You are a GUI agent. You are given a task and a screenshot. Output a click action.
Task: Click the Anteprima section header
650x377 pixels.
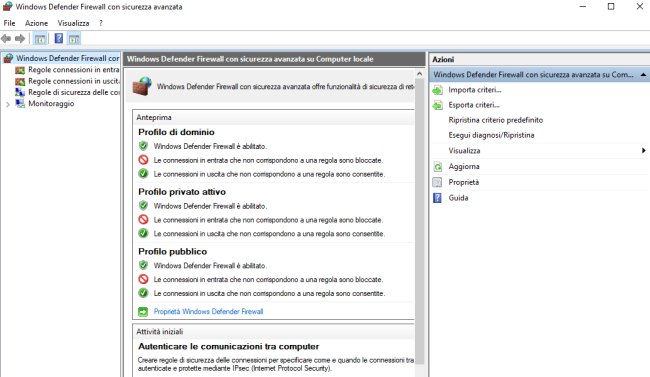coord(274,117)
